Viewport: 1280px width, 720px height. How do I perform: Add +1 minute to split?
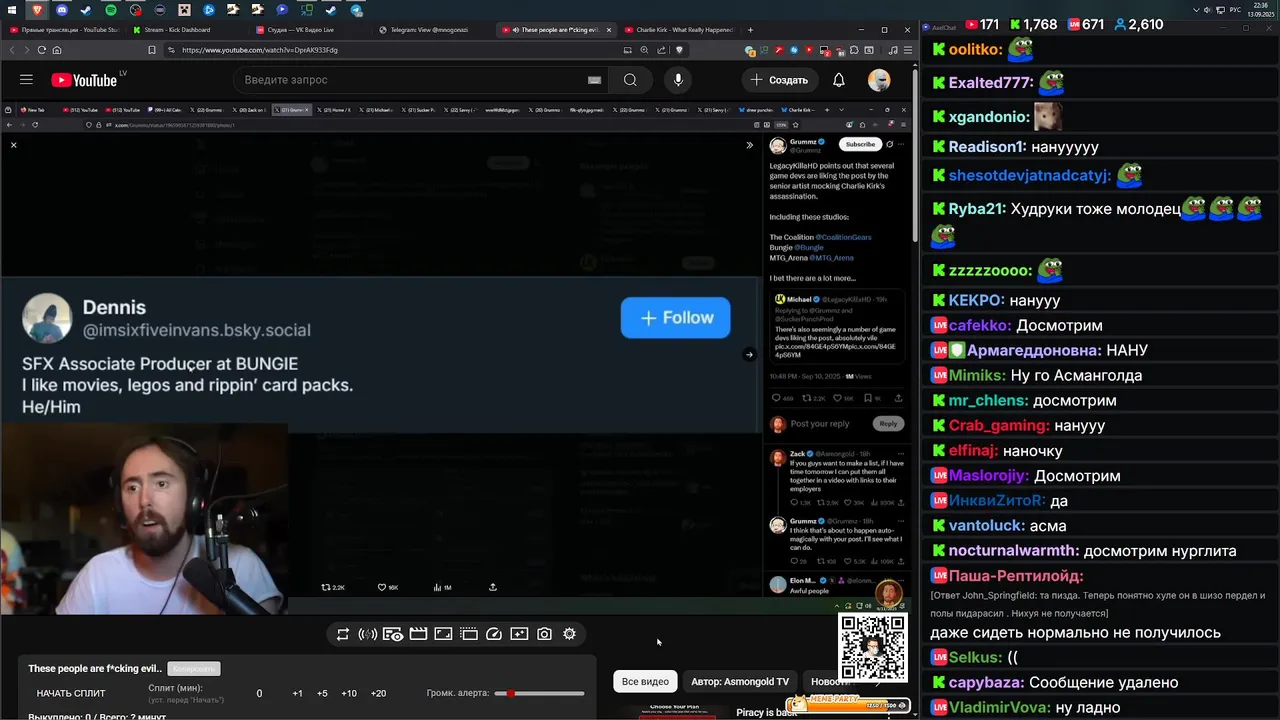pos(297,693)
